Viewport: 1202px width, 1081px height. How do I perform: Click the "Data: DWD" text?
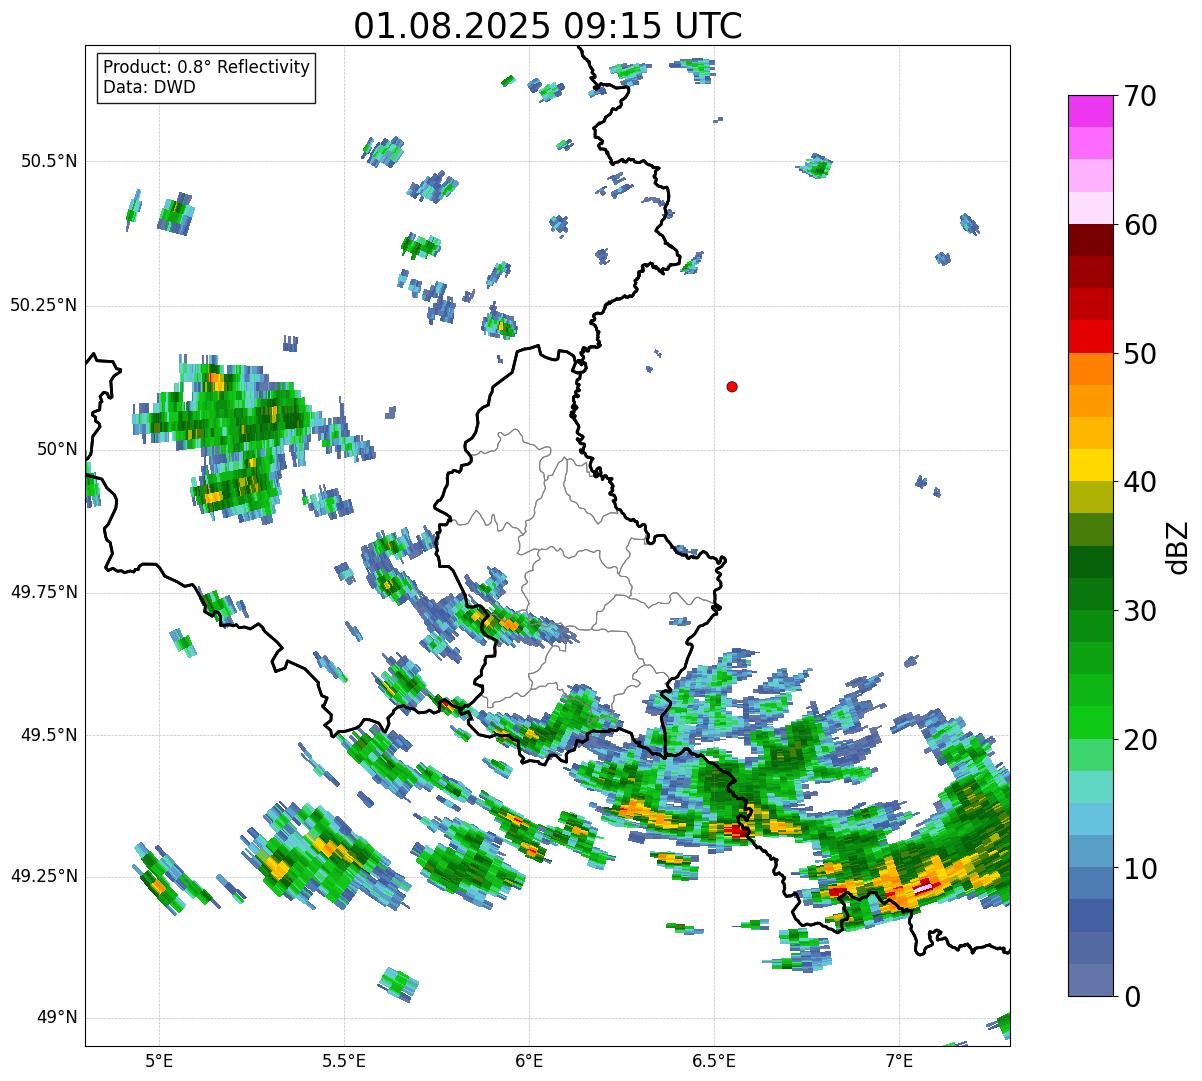coord(149,87)
